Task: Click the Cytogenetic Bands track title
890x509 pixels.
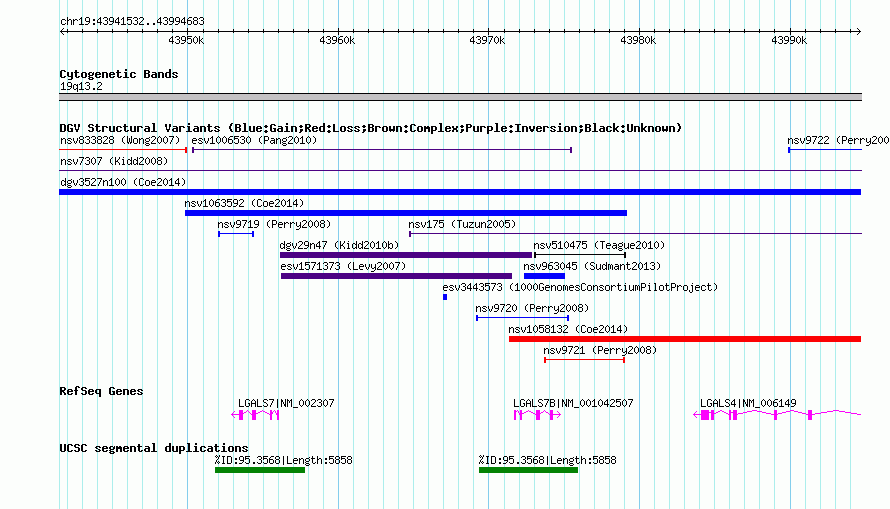Action: coord(119,74)
